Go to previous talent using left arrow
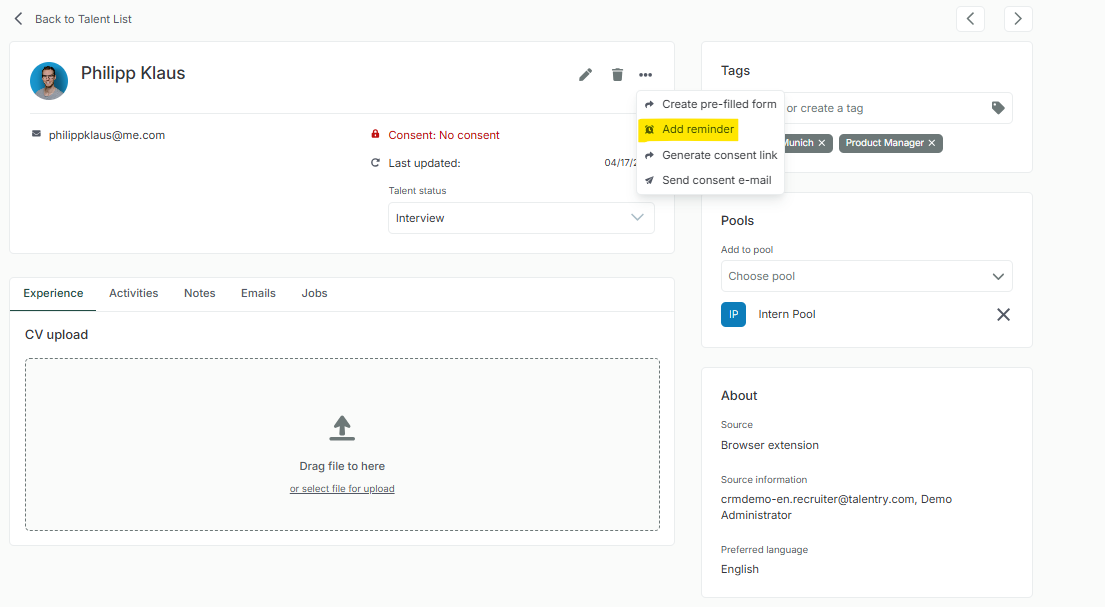 click(970, 19)
